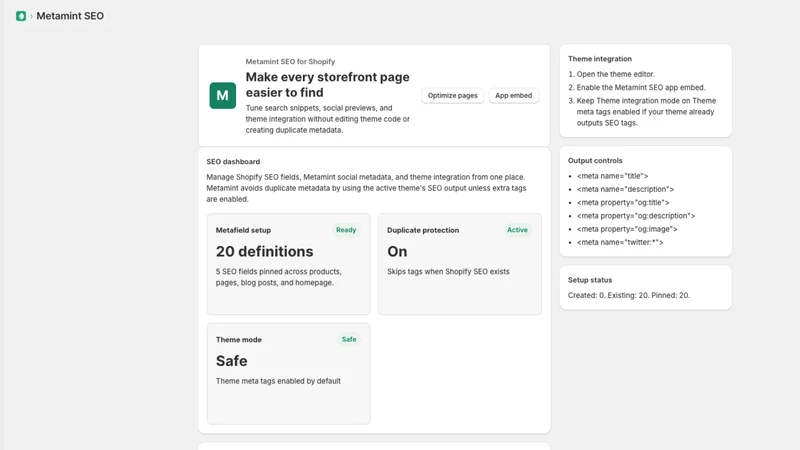
Task: Click 'Created: 0. Existing: 20. Pinned: 20.' text
Action: [x=629, y=295]
